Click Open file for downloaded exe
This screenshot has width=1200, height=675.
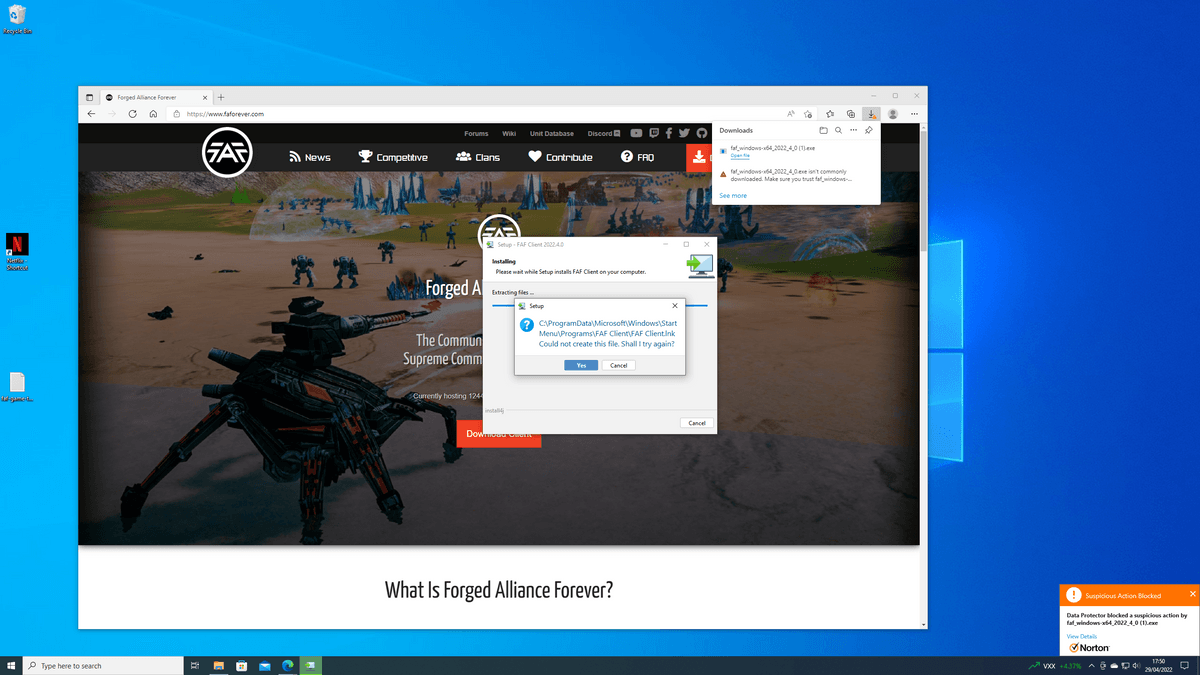click(x=740, y=156)
